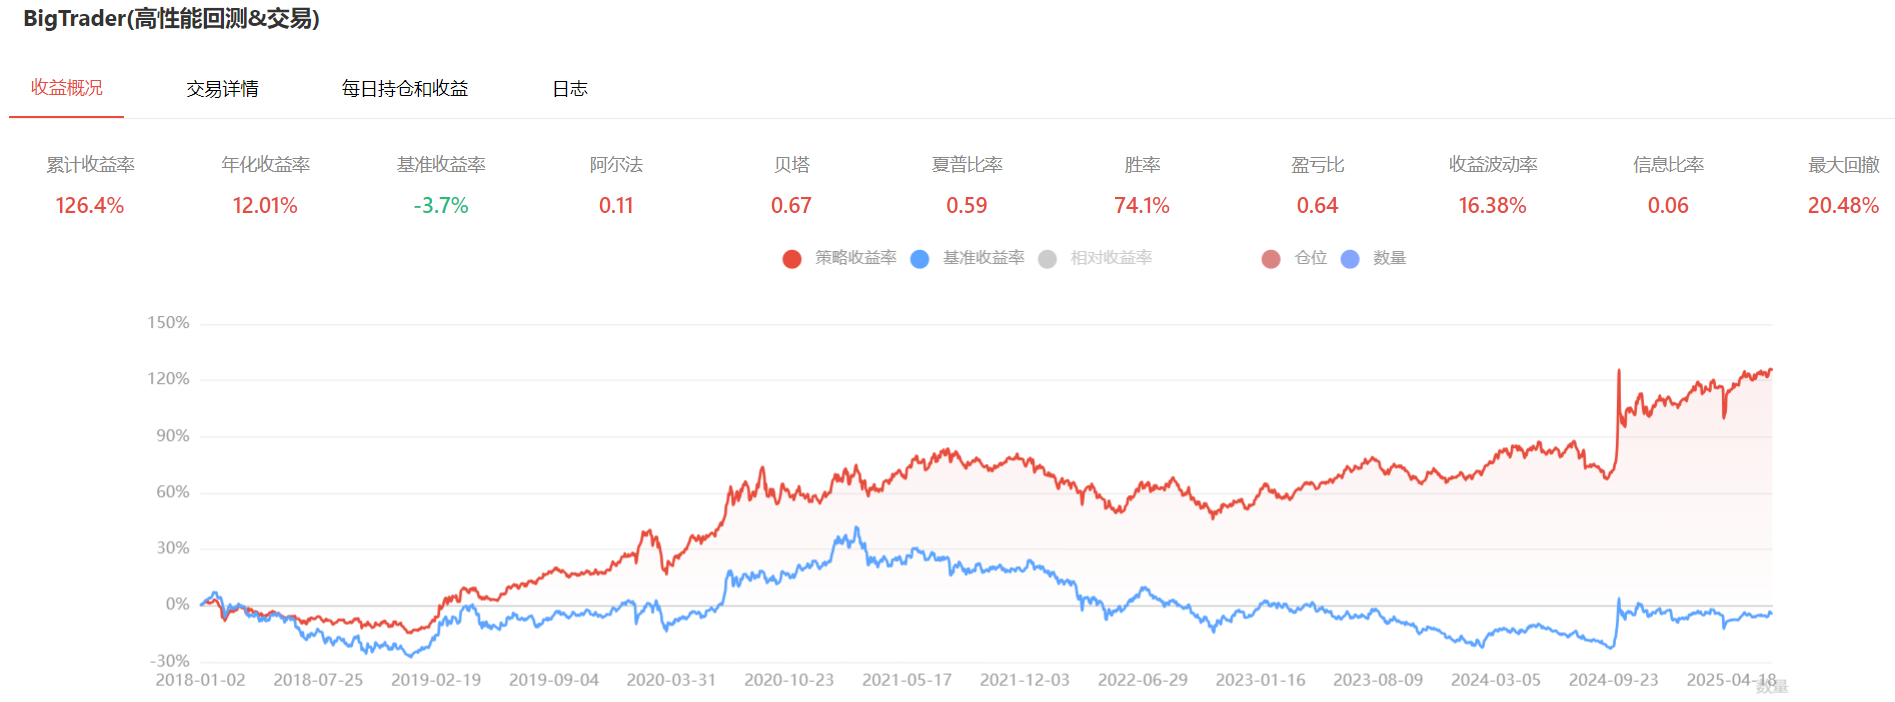Select the 收益概况 tab
The height and width of the screenshot is (702, 1895).
click(x=67, y=88)
